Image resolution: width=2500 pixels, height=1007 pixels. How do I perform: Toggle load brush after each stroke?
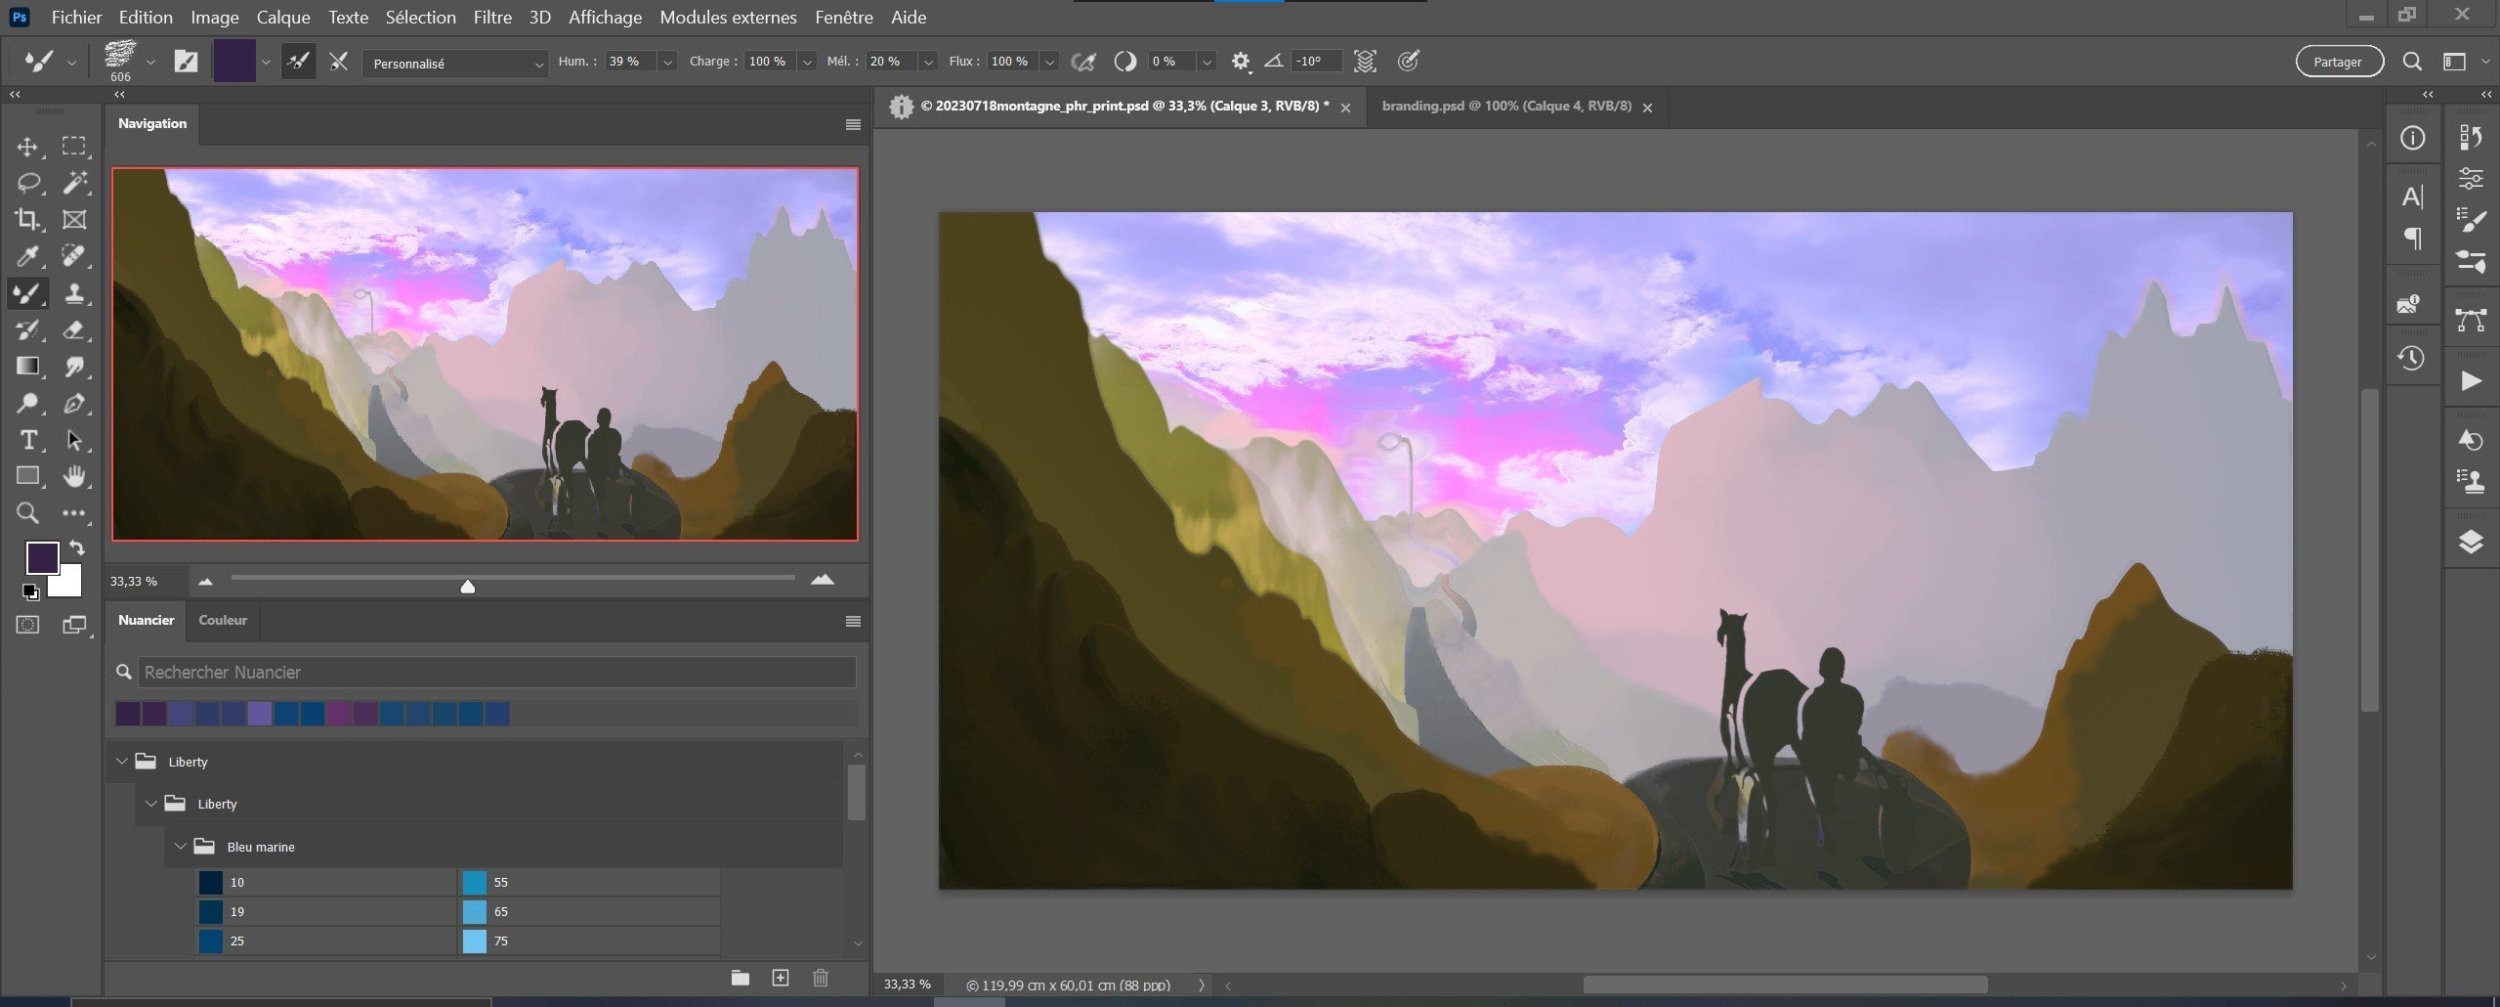pyautogui.click(x=298, y=62)
